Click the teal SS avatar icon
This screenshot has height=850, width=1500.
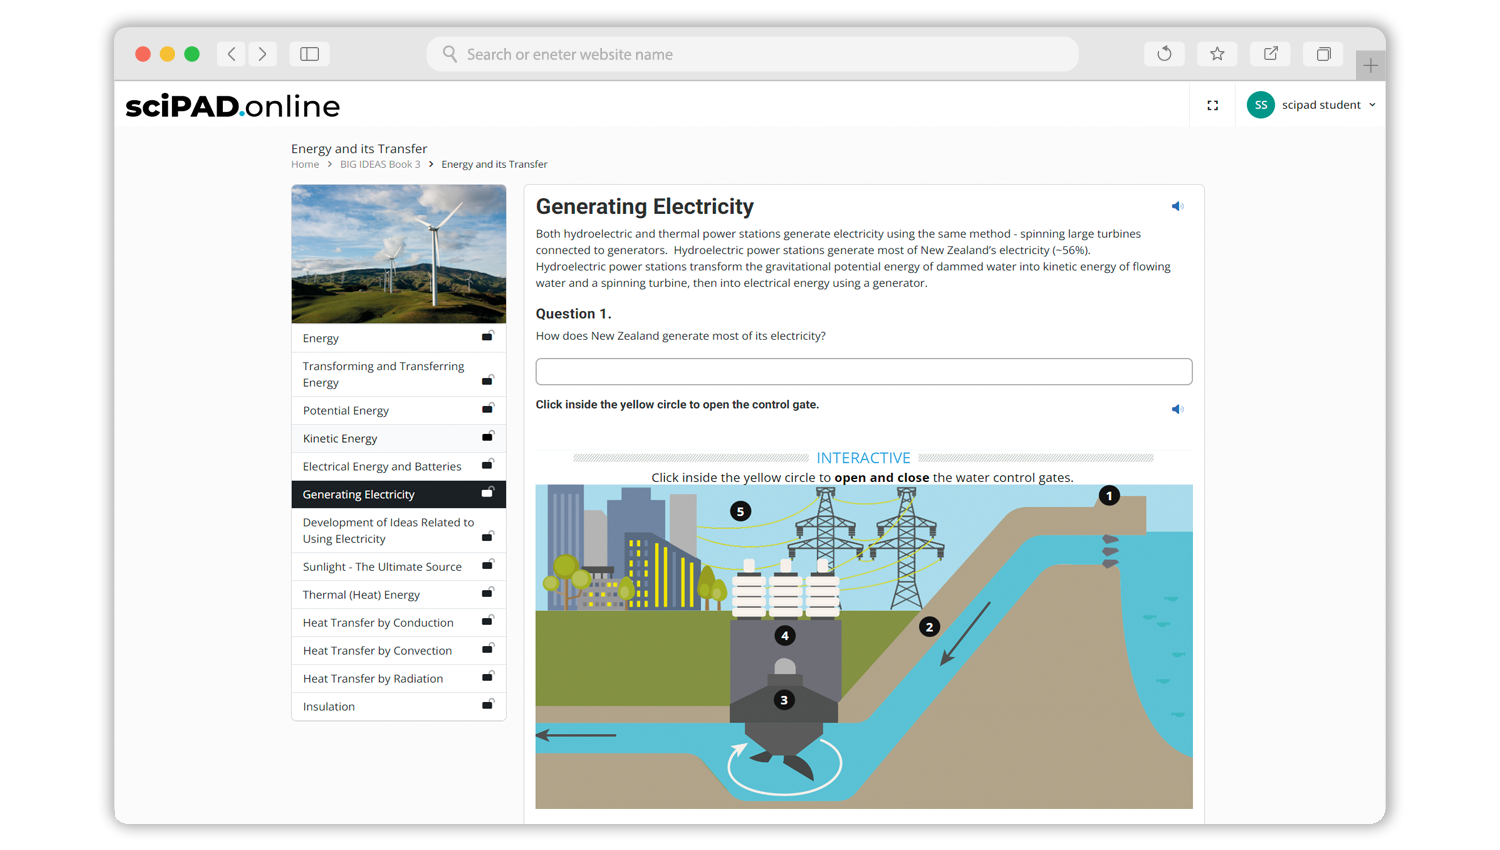coord(1261,104)
